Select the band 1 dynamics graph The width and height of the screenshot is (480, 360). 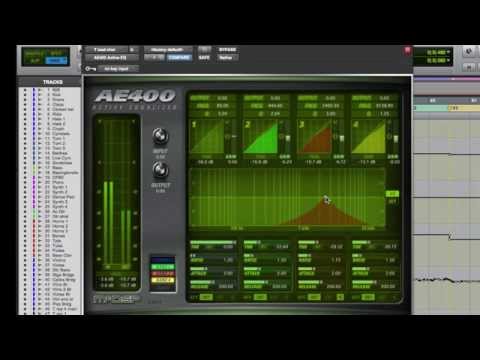pyautogui.click(x=207, y=137)
